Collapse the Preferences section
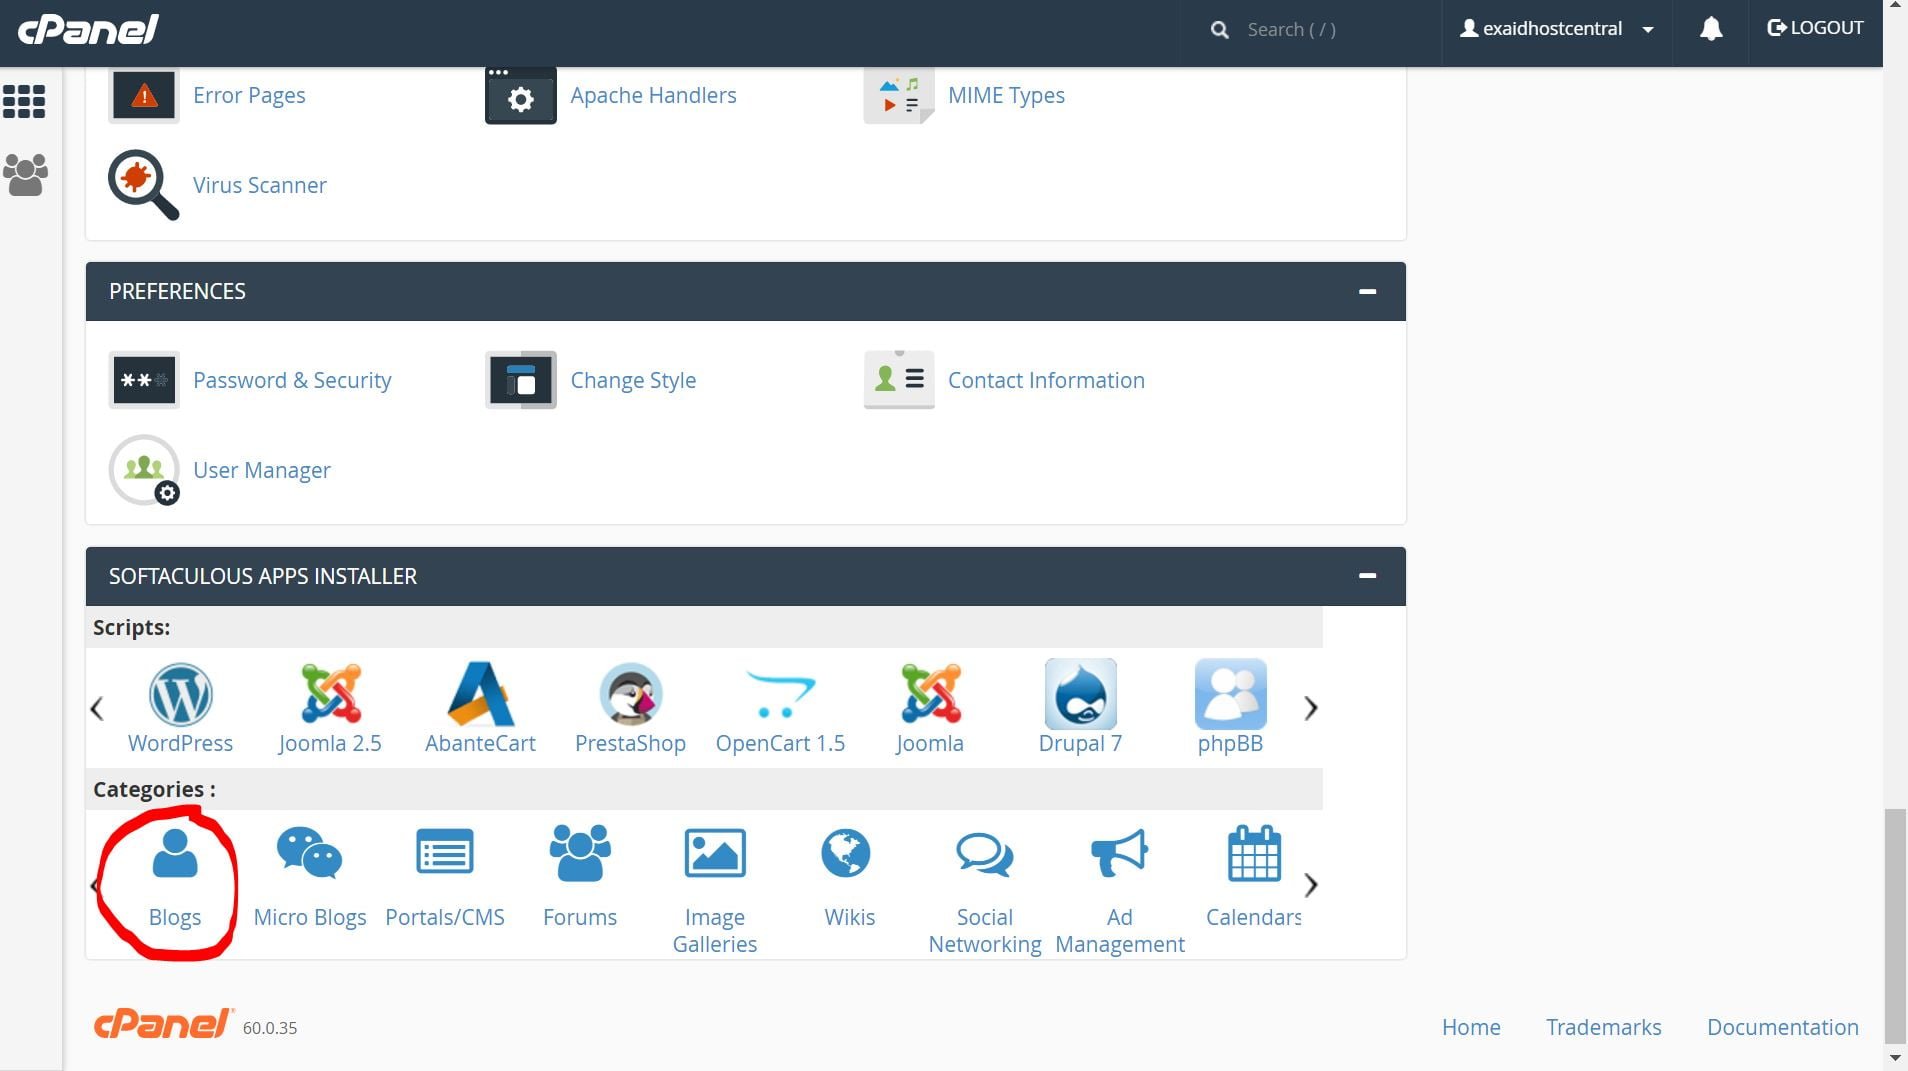 point(1367,291)
